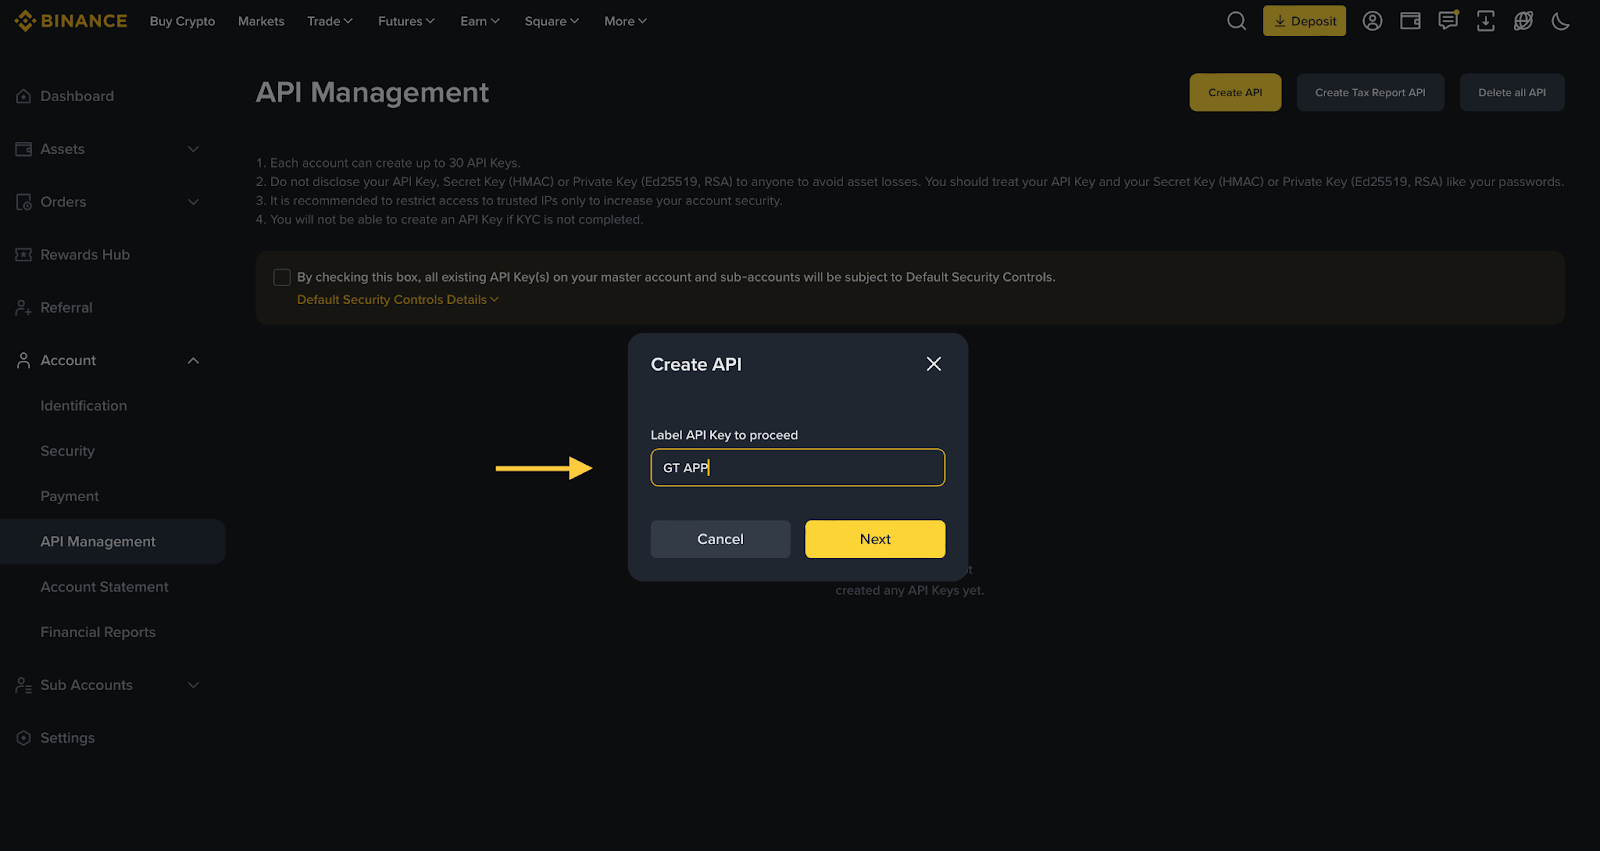Open the Trade dropdown menu
1600x851 pixels.
tap(329, 21)
